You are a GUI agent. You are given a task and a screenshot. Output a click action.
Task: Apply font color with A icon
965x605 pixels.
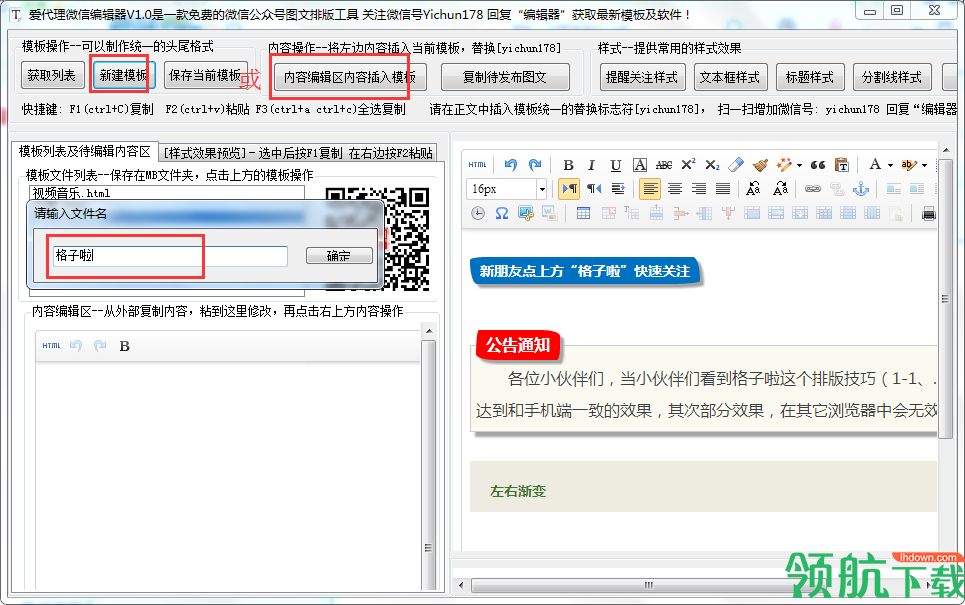[875, 165]
